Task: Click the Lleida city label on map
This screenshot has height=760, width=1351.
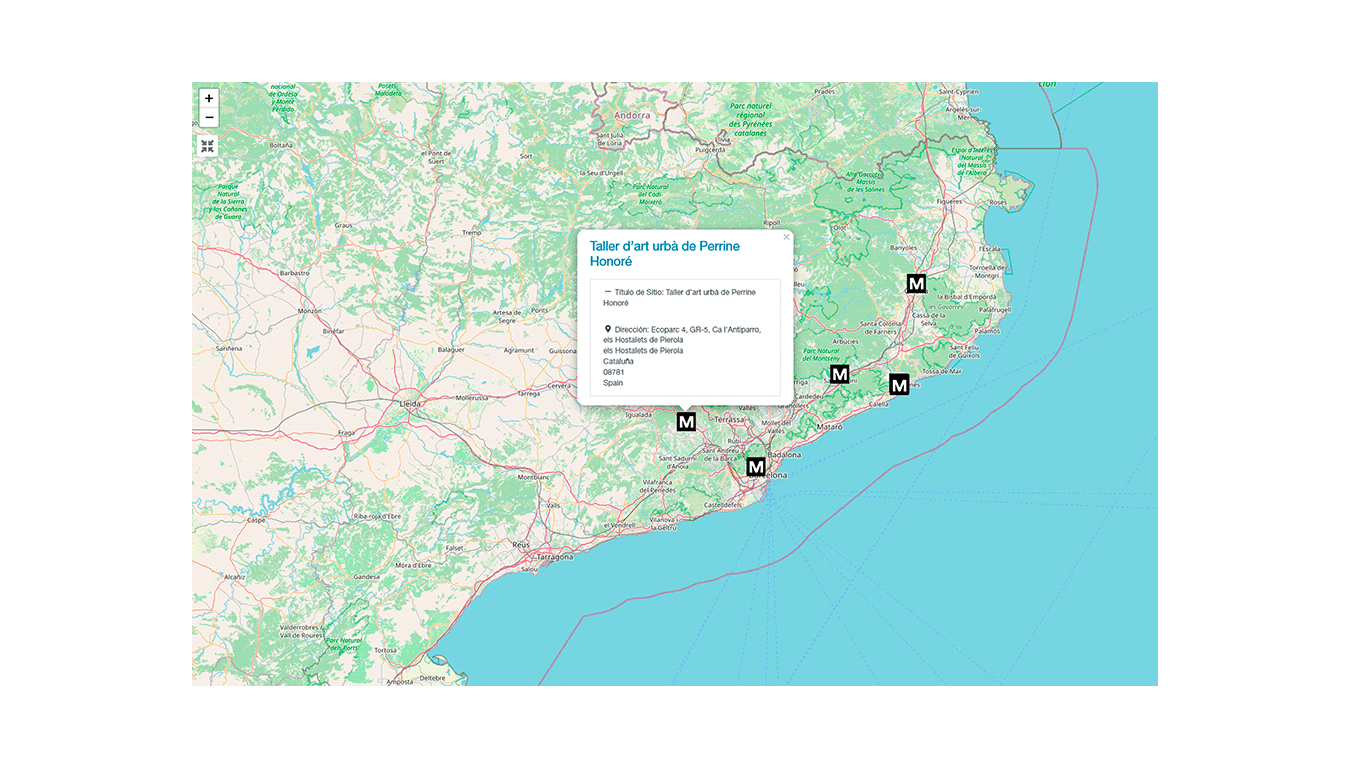Action: tap(410, 404)
